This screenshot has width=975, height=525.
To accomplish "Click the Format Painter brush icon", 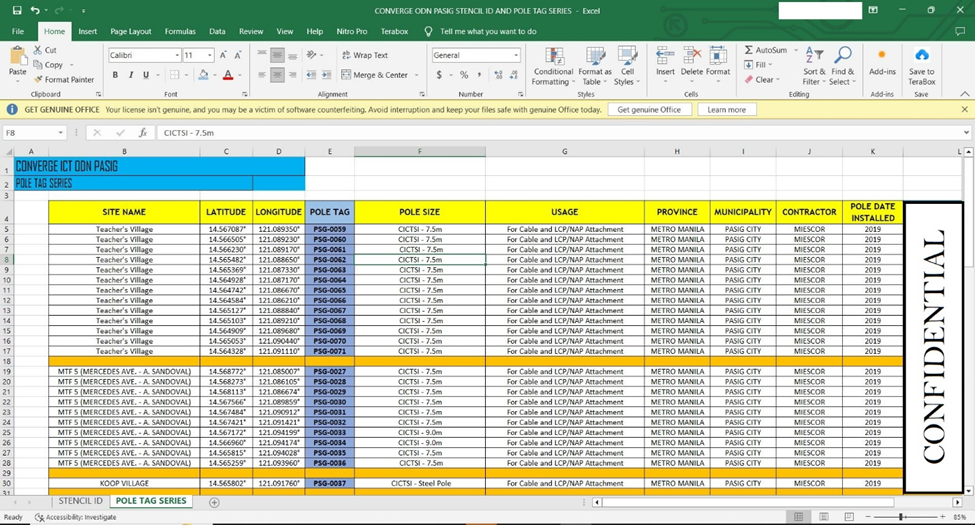I will [x=38, y=80].
